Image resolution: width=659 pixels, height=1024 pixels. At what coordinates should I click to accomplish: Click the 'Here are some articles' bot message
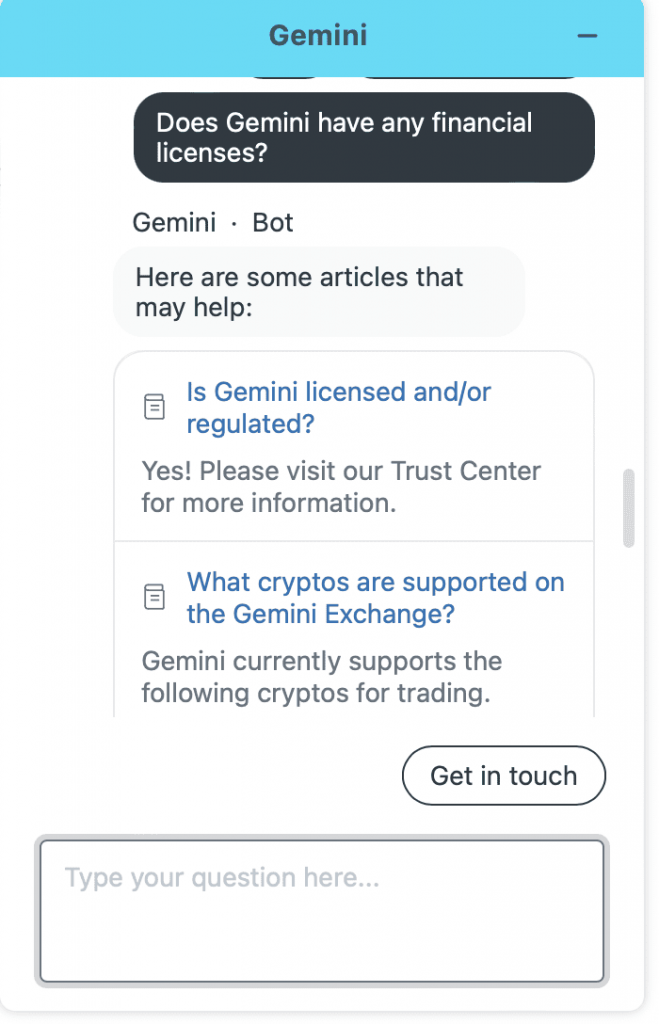point(319,292)
